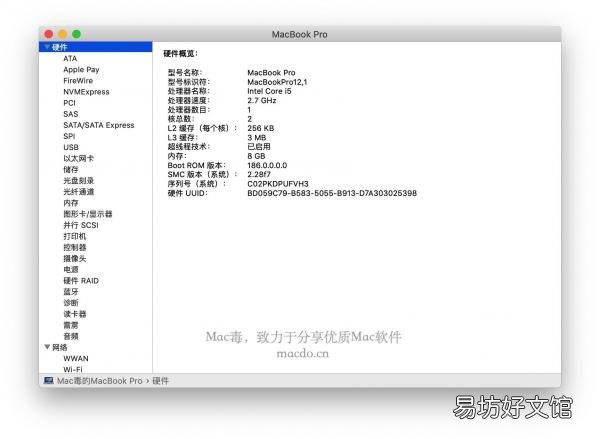Click the yellow minimize window button
Image resolution: width=600 pixels, height=439 pixels.
tap(63, 34)
